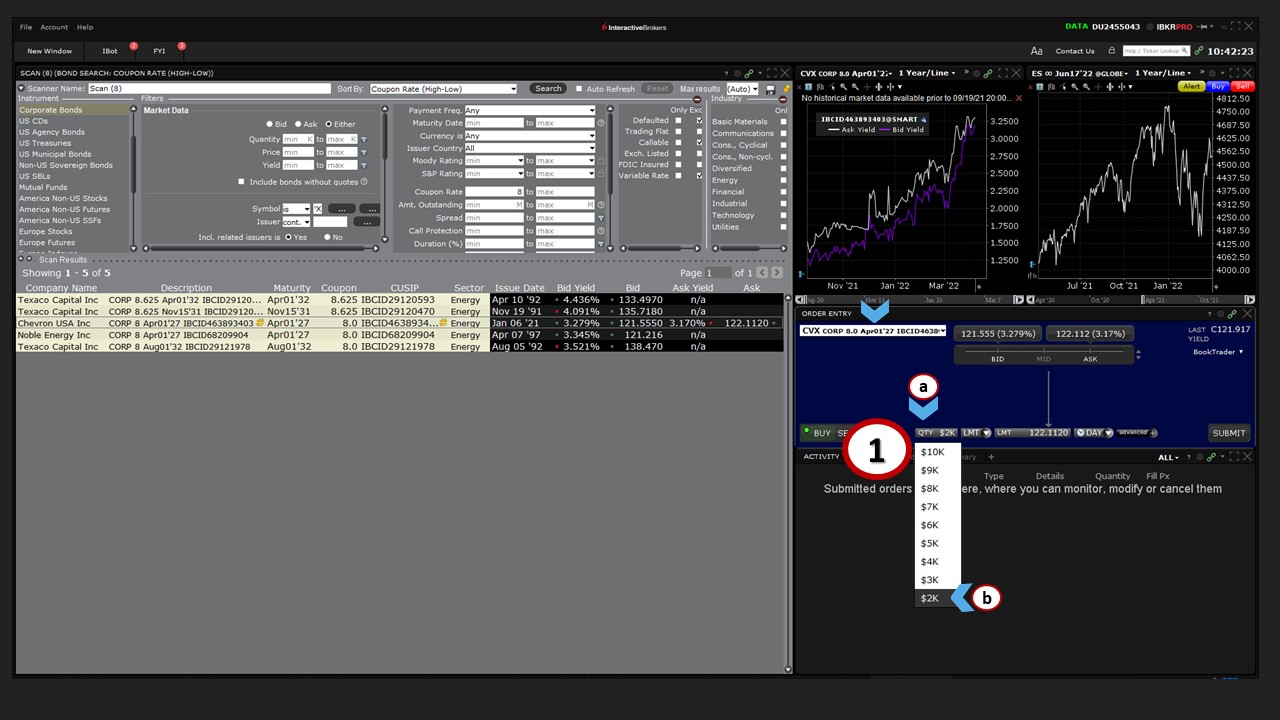Open the DAY time-in-force dropdown
This screenshot has height=720, width=1280.
(1093, 433)
